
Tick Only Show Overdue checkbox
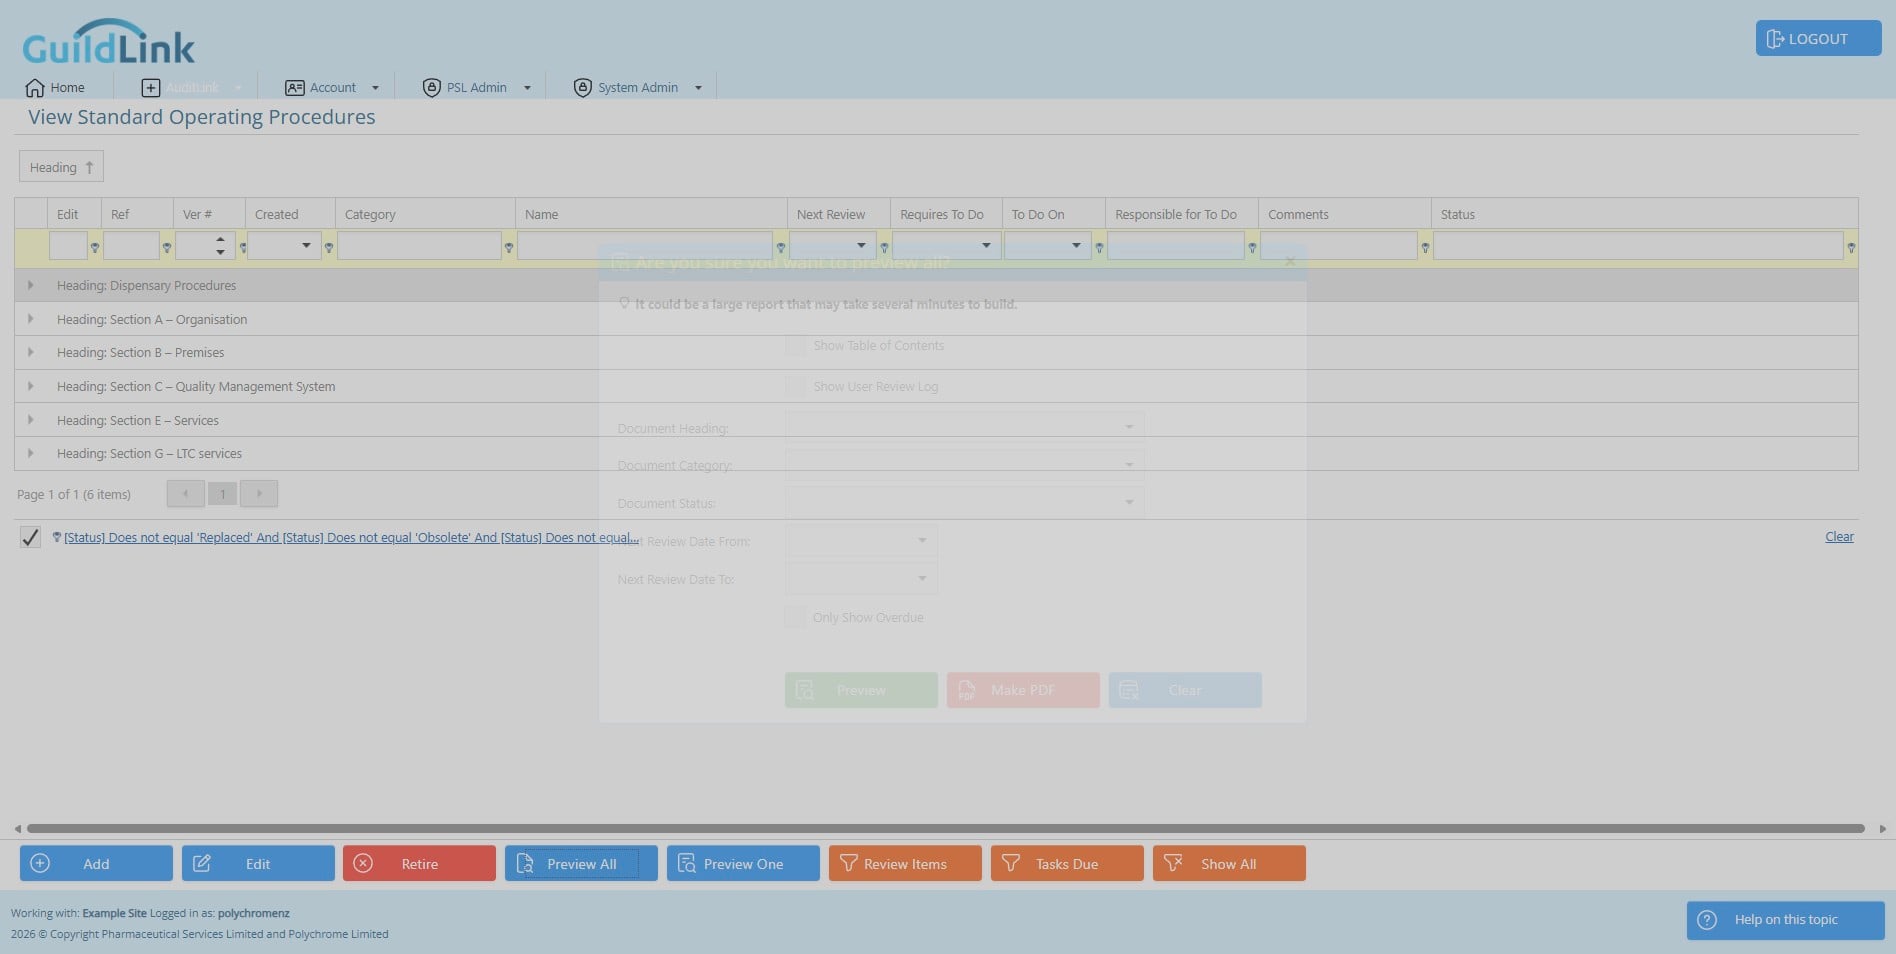(795, 617)
